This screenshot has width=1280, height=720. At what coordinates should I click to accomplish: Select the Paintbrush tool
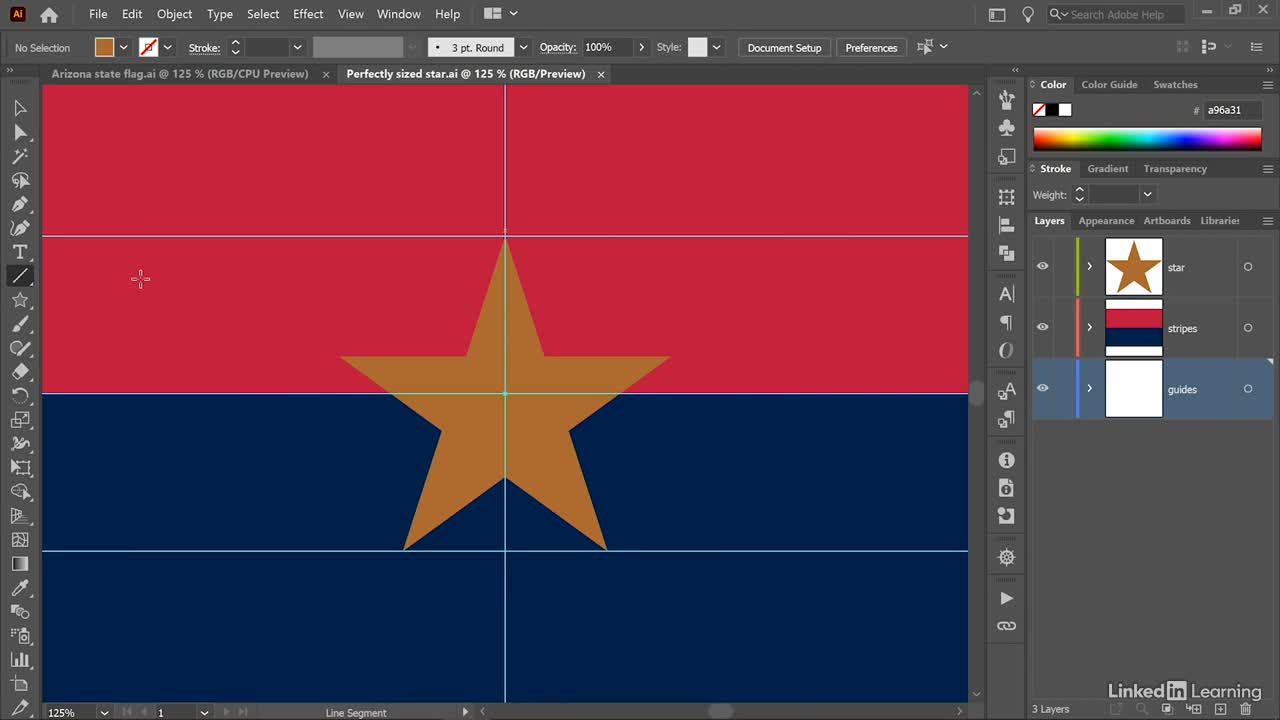click(20, 324)
